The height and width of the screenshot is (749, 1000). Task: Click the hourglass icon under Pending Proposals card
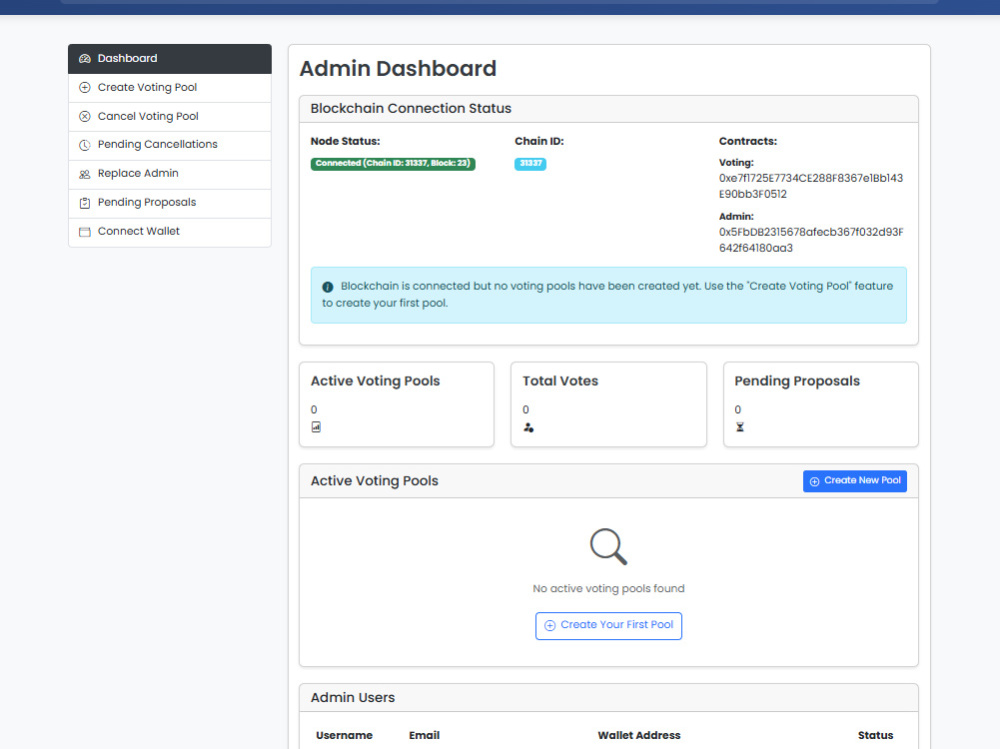pyautogui.click(x=740, y=427)
